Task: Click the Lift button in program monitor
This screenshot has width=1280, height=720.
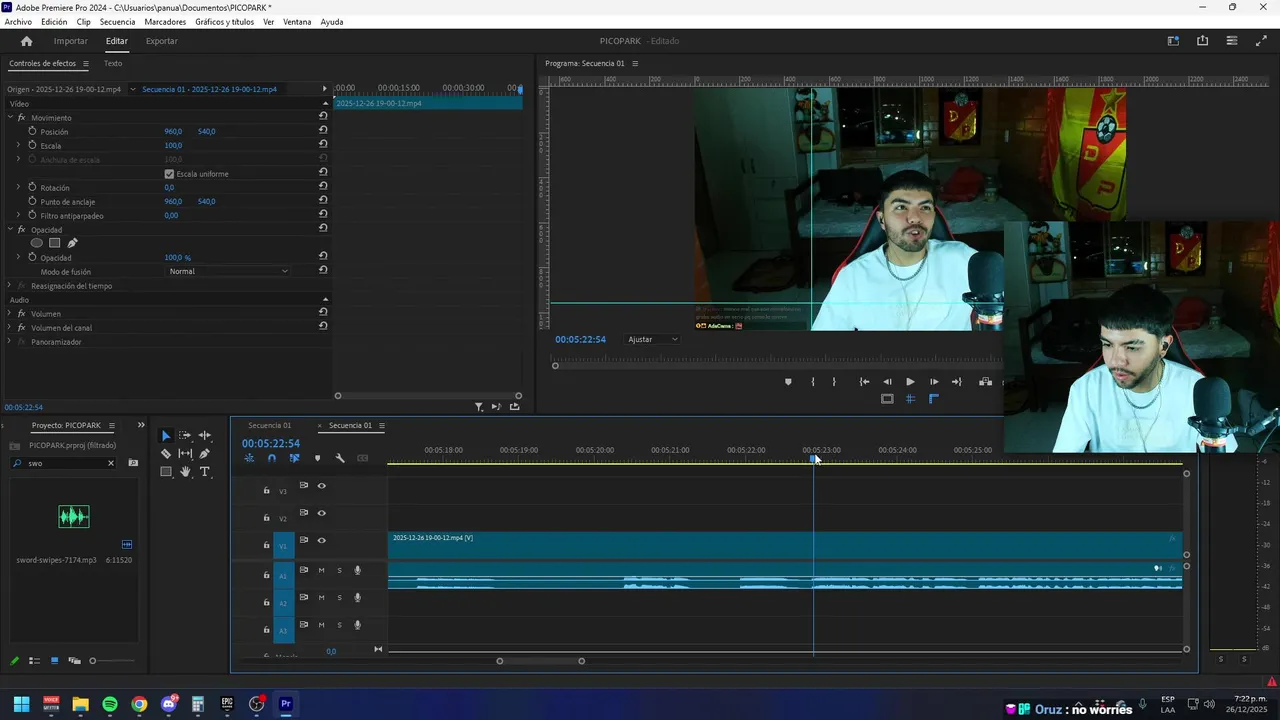Action: [986, 382]
